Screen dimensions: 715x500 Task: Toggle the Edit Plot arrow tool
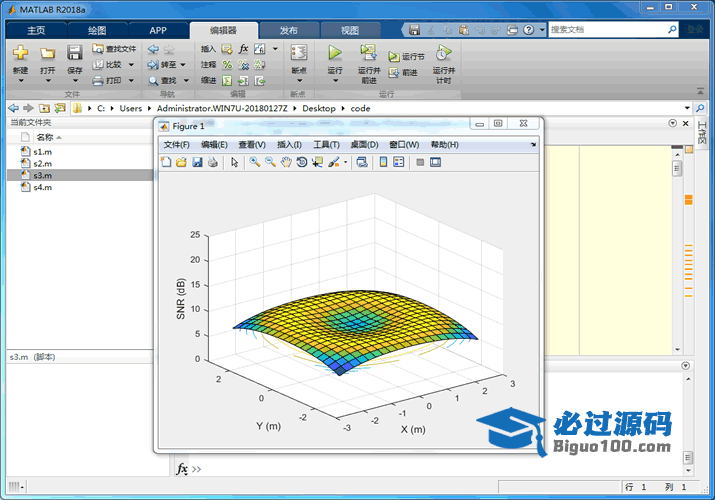click(234, 162)
